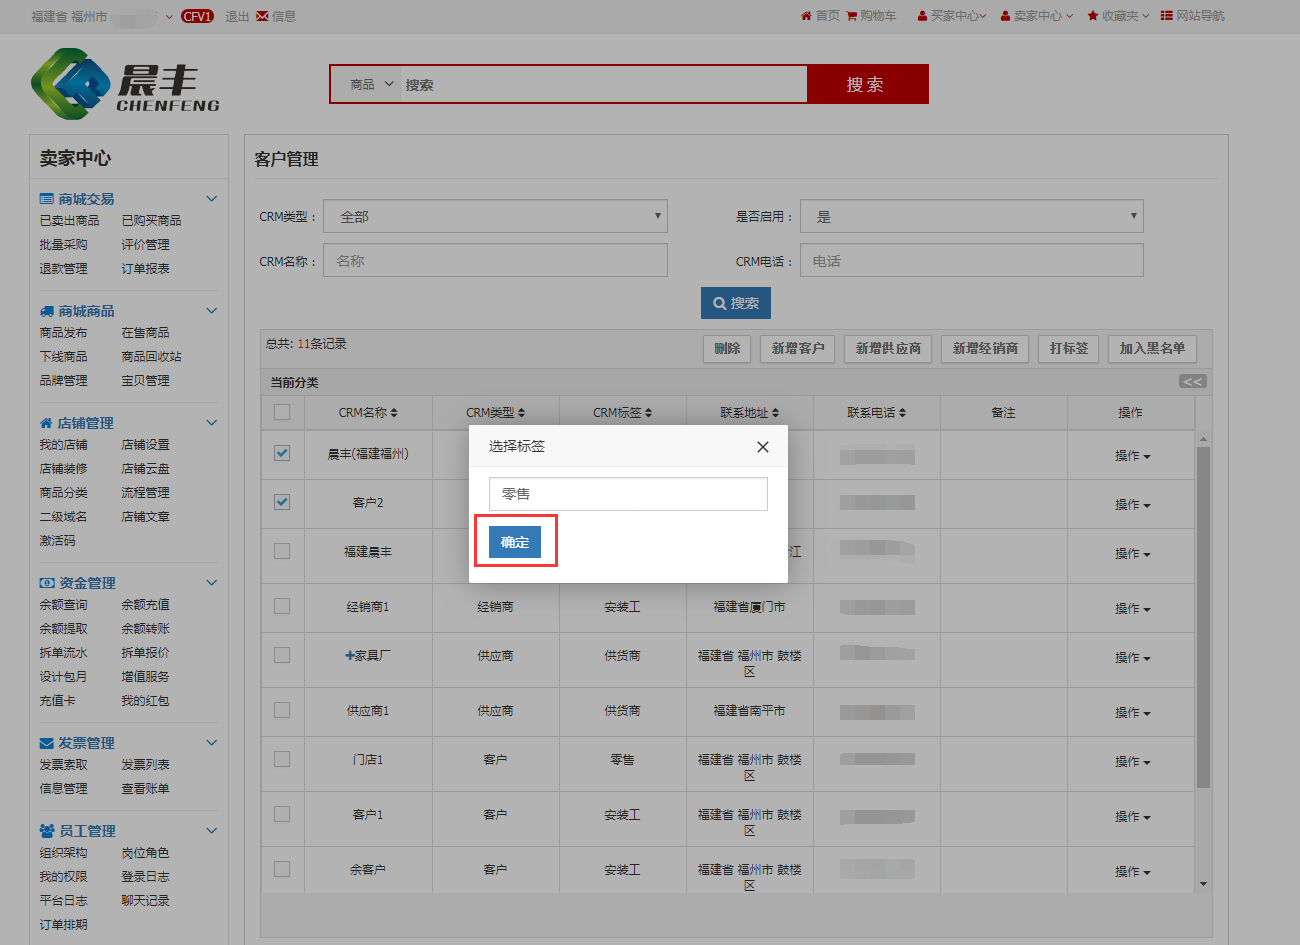
Task: Toggle the select-all checkbox in table header
Action: pyautogui.click(x=282, y=412)
